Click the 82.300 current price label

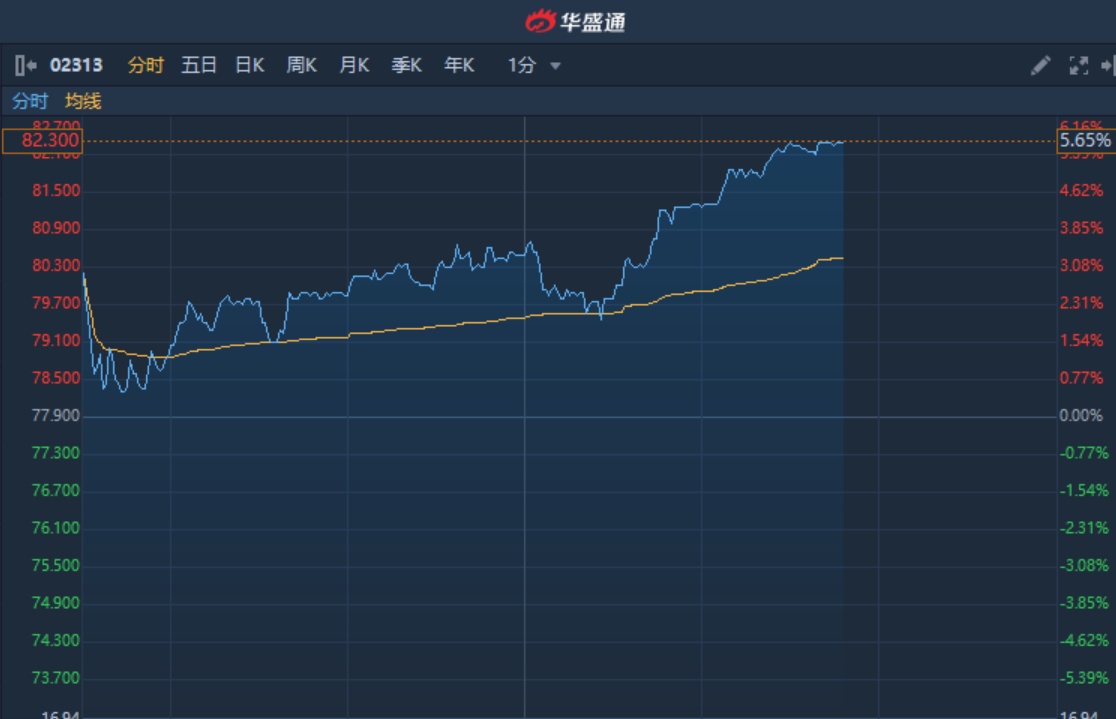[x=42, y=141]
